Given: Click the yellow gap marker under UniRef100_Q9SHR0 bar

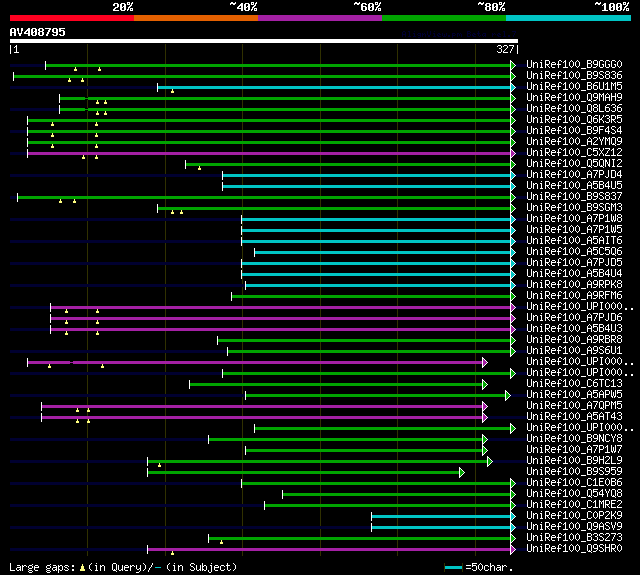Looking at the screenshot, I should point(172,553).
